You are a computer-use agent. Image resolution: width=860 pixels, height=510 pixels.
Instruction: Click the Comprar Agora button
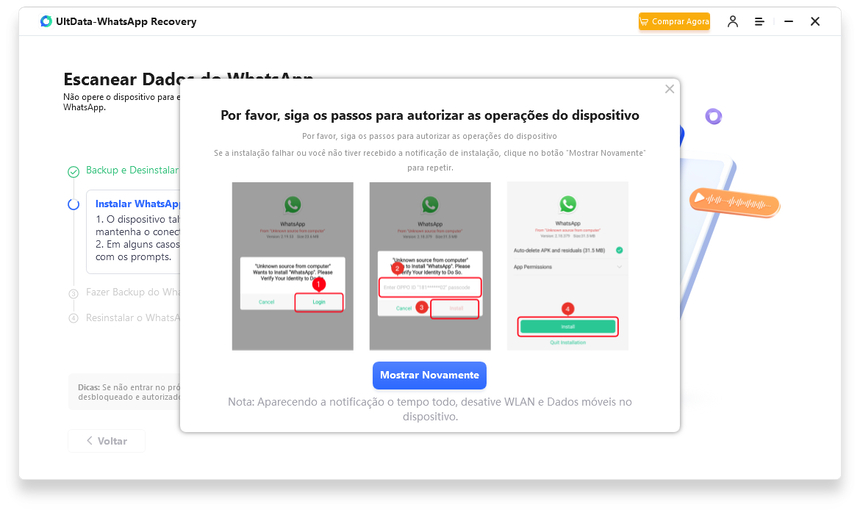(674, 21)
